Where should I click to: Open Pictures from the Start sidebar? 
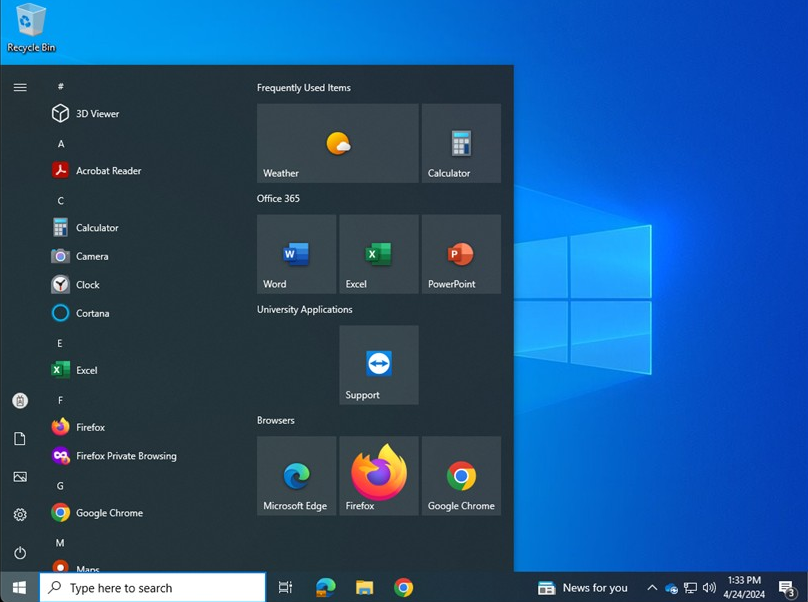[x=20, y=477]
